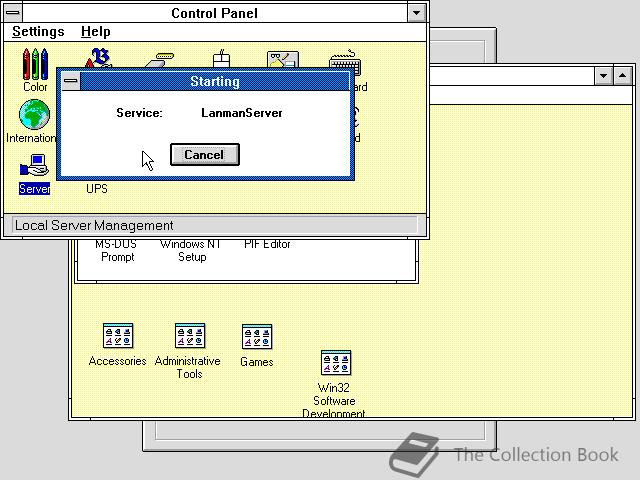Open the Help menu in Control Panel
Viewport: 640px width, 480px height.
(96, 32)
